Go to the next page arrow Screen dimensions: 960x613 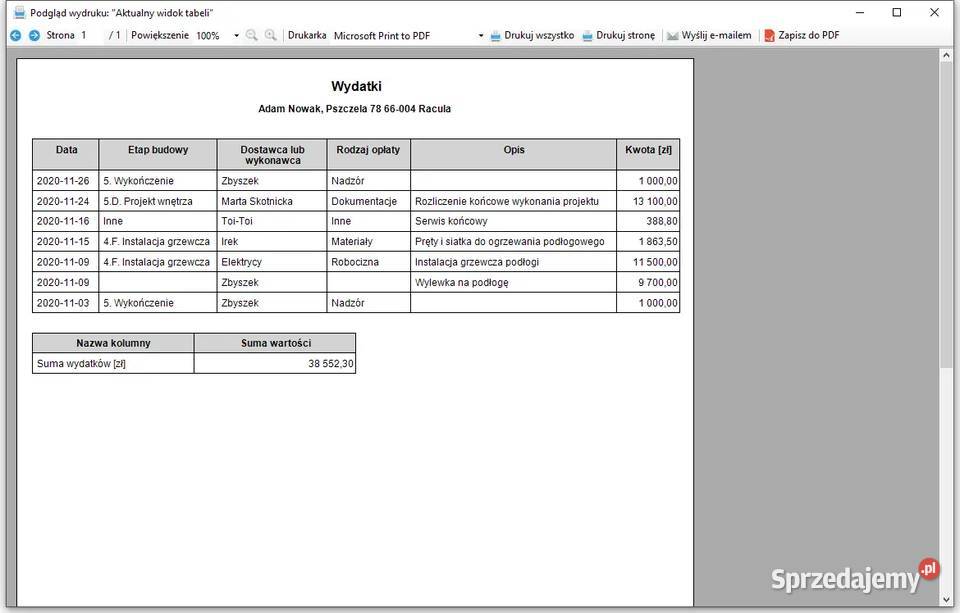click(34, 35)
